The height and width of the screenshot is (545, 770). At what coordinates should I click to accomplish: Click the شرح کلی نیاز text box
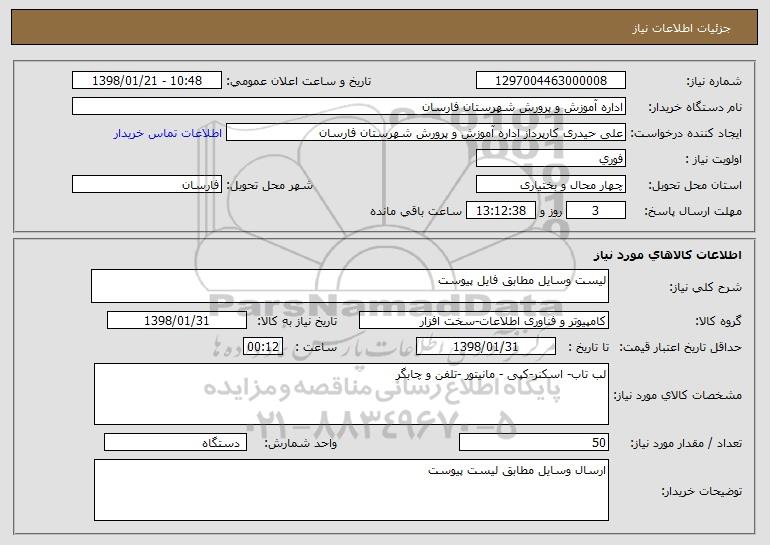pyautogui.click(x=350, y=286)
